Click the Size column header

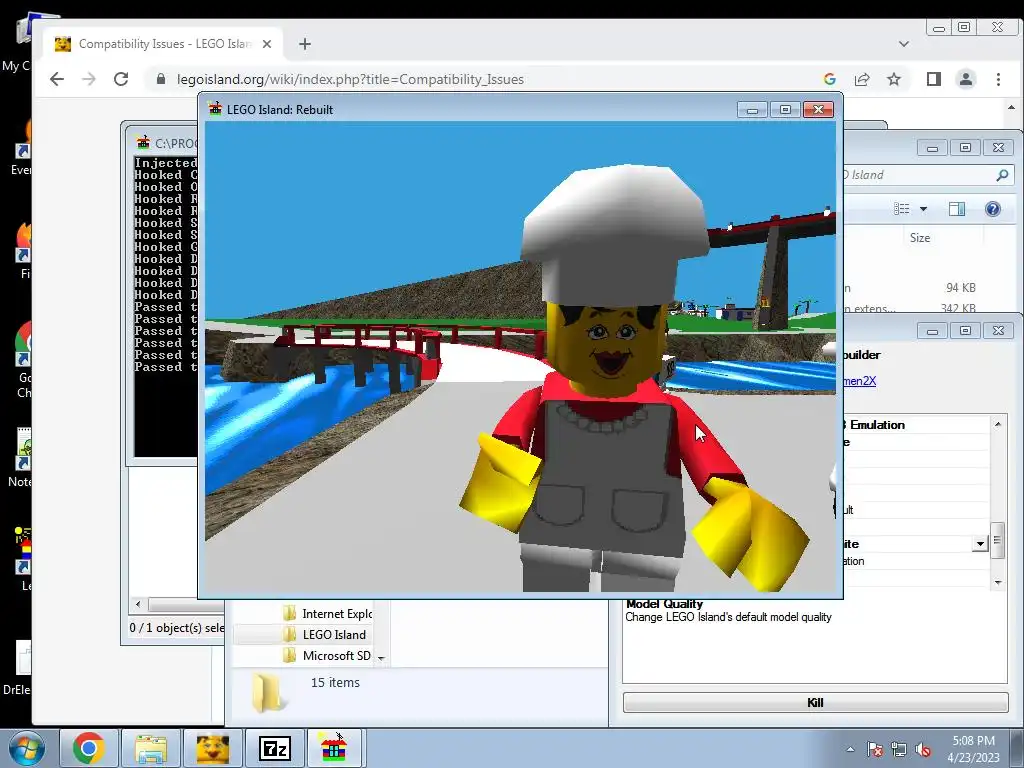pyautogui.click(x=920, y=238)
